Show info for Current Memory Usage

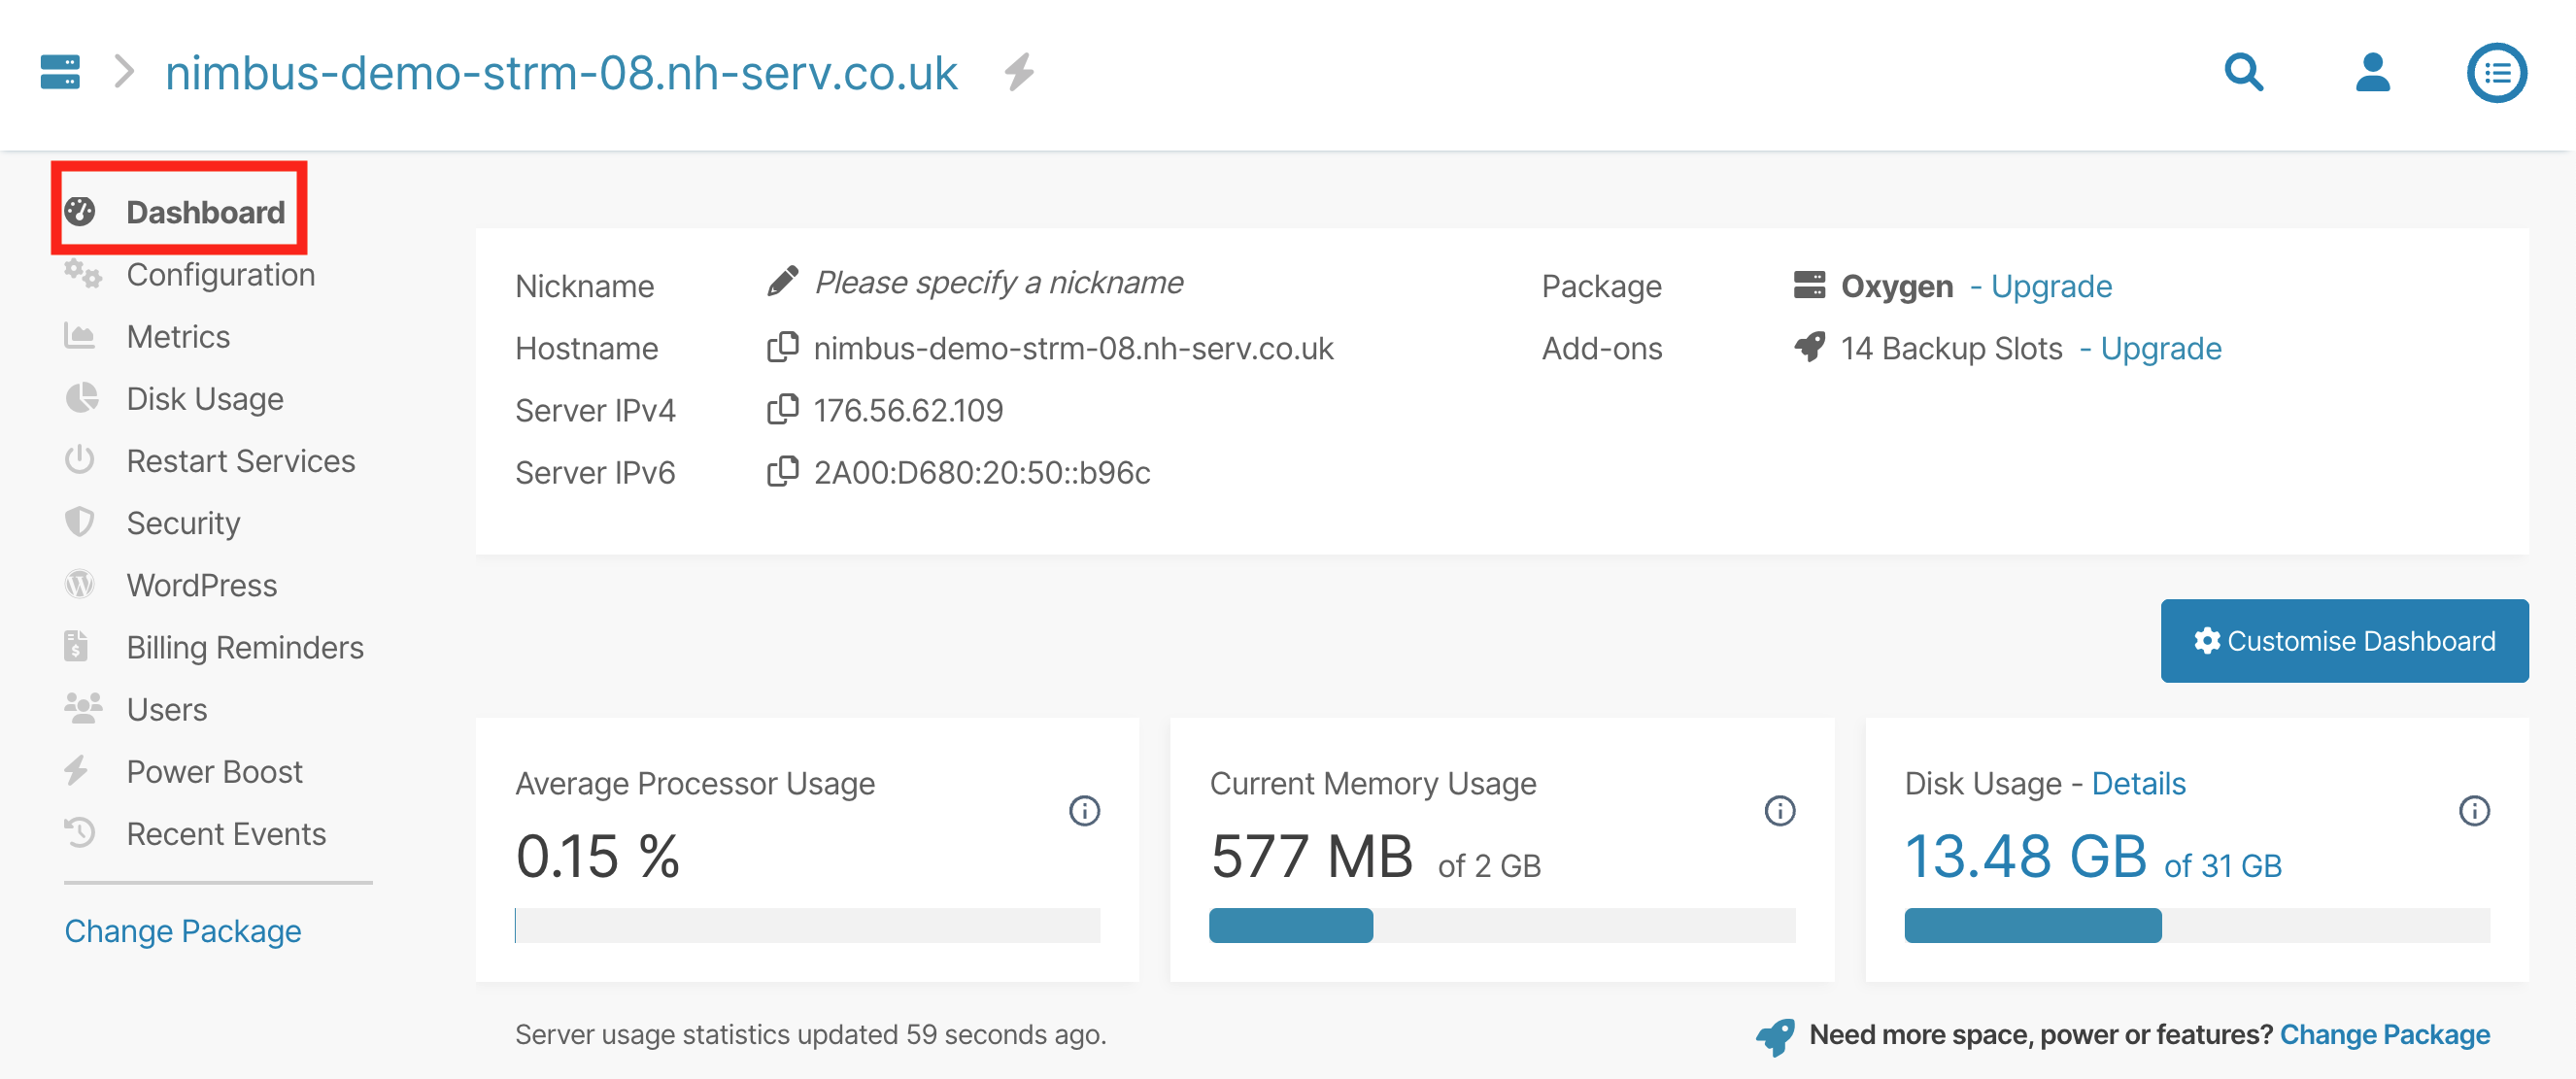pyautogui.click(x=1779, y=810)
